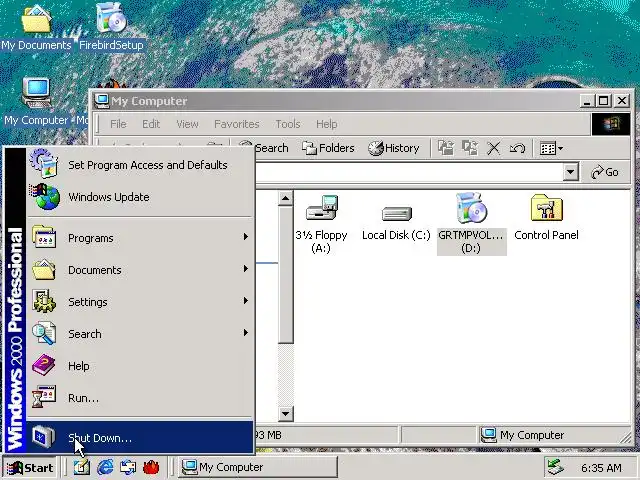Select the Control Panel icon
Image resolution: width=640 pixels, height=480 pixels.
coord(547,218)
